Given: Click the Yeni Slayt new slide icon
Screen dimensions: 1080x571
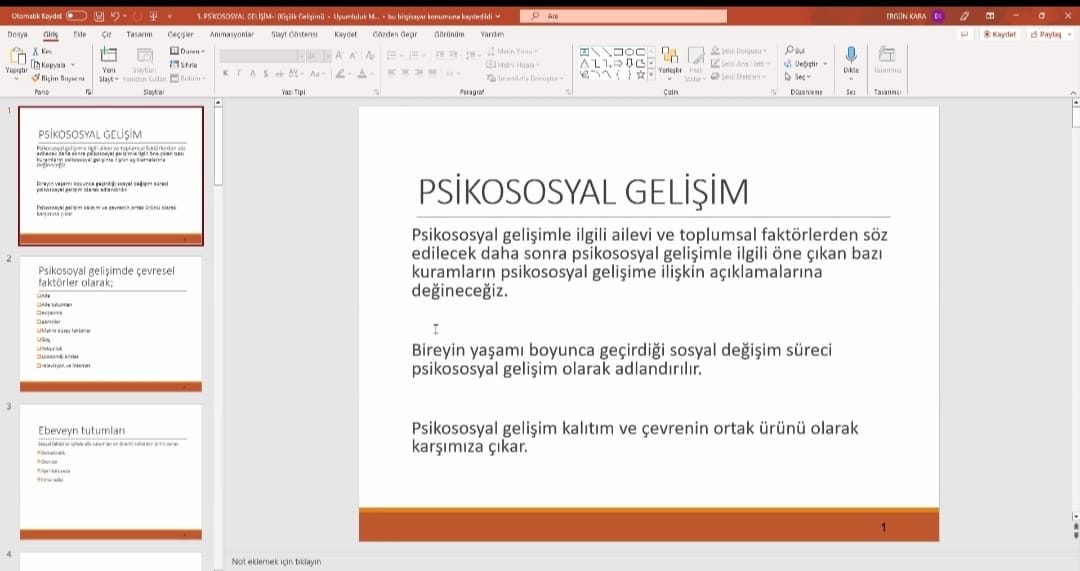Looking at the screenshot, I should click(x=109, y=55).
